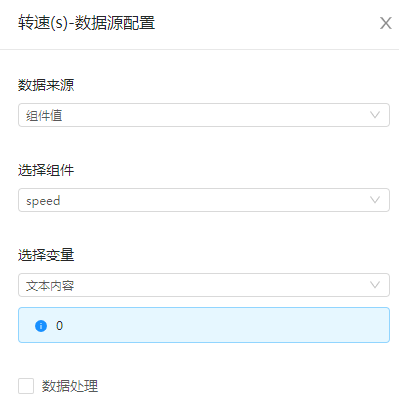This screenshot has width=399, height=416.
Task: Click the light blue info alert box
Action: 204,325
